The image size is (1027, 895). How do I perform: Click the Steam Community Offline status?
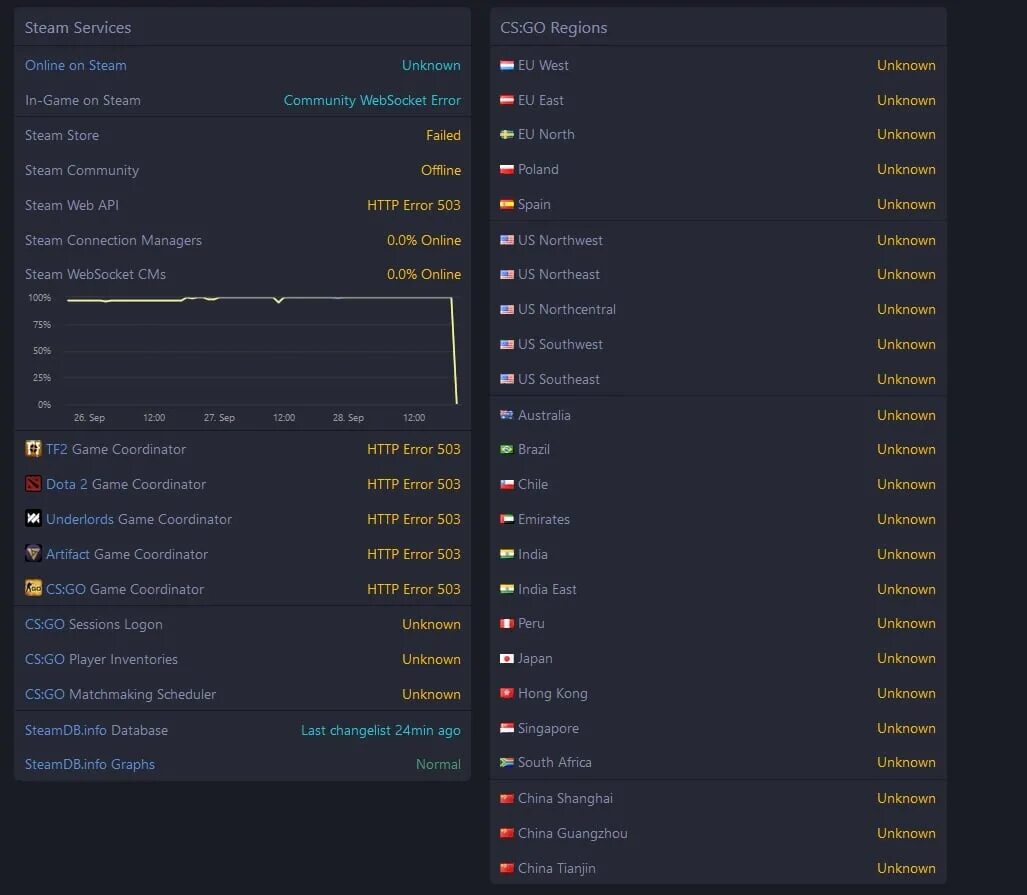(x=441, y=170)
